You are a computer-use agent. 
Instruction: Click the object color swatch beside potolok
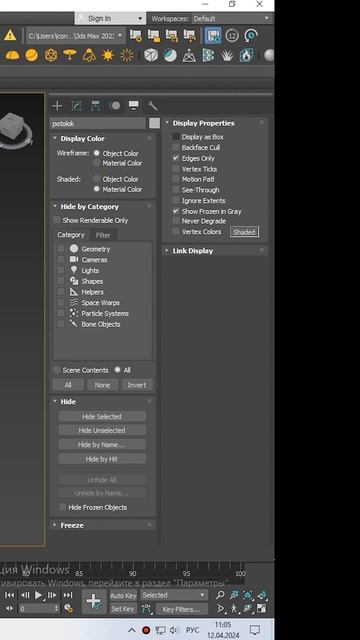[x=154, y=123]
